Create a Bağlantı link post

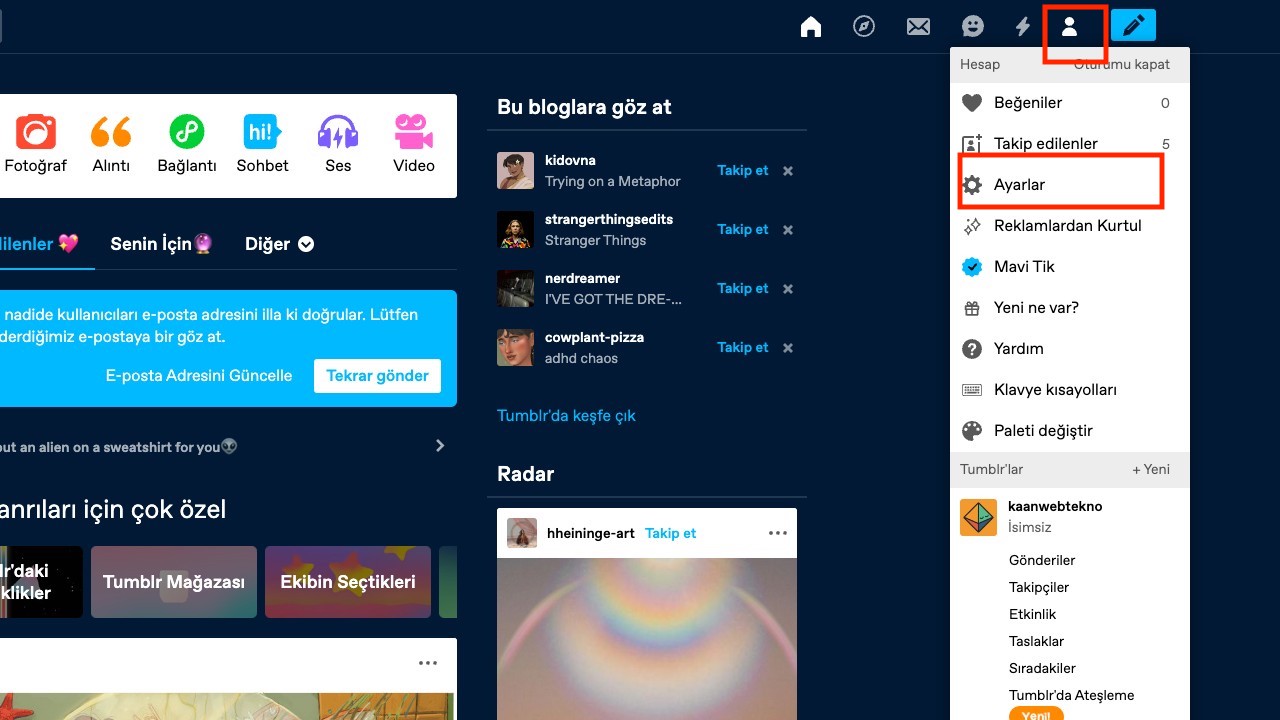pos(187,145)
